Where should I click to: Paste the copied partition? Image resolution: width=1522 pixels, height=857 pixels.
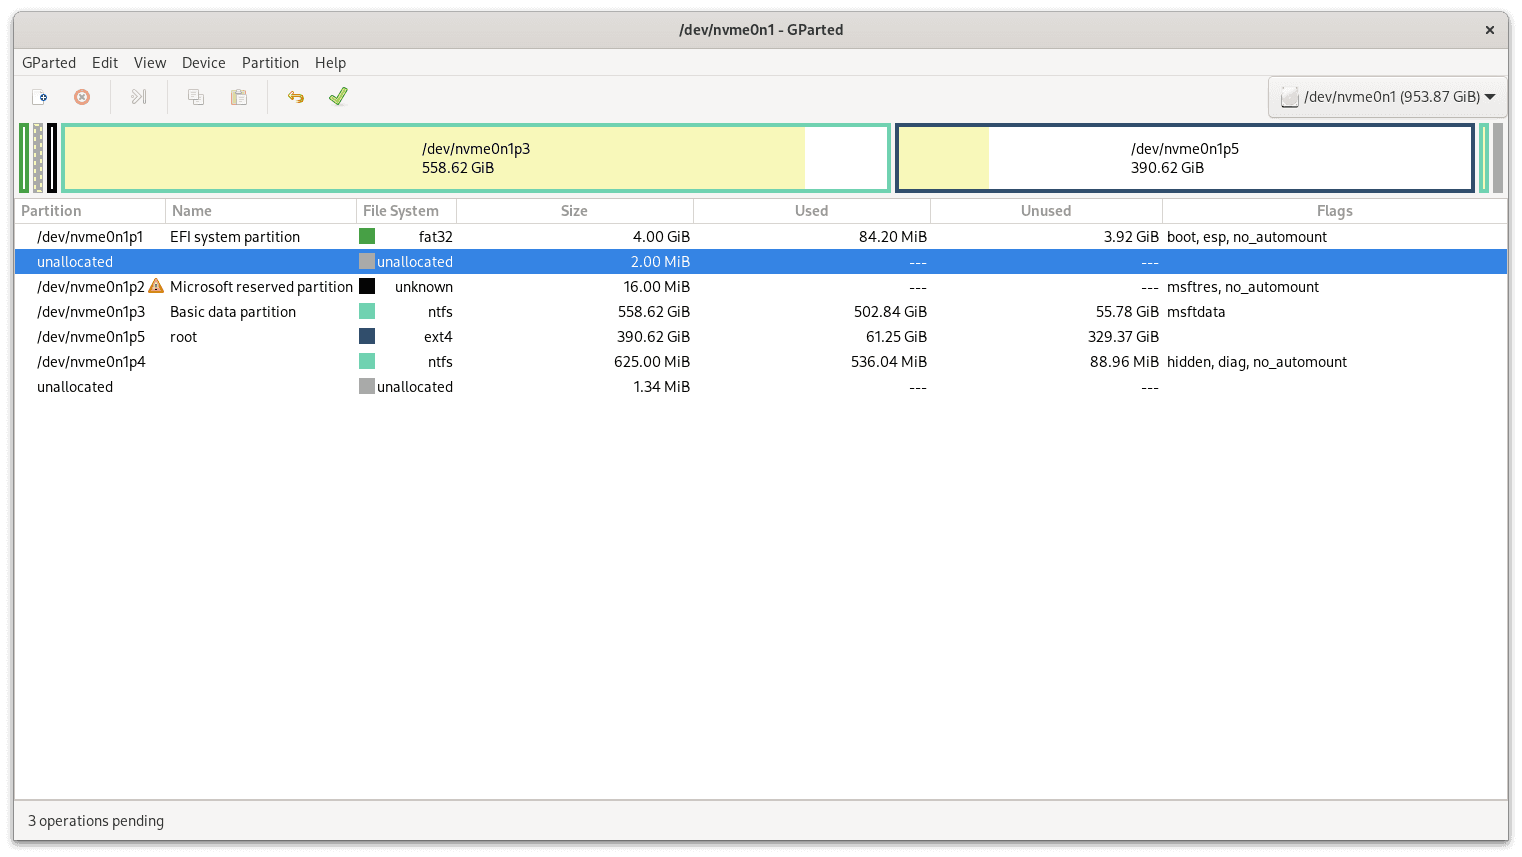coord(238,96)
